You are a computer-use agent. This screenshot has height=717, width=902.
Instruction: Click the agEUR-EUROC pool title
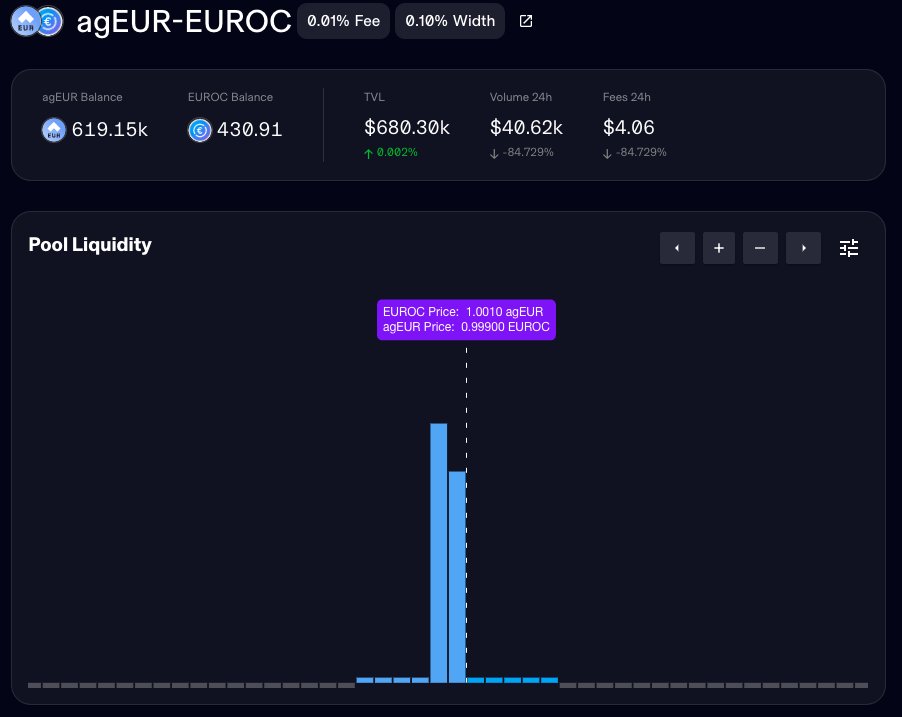[x=184, y=22]
